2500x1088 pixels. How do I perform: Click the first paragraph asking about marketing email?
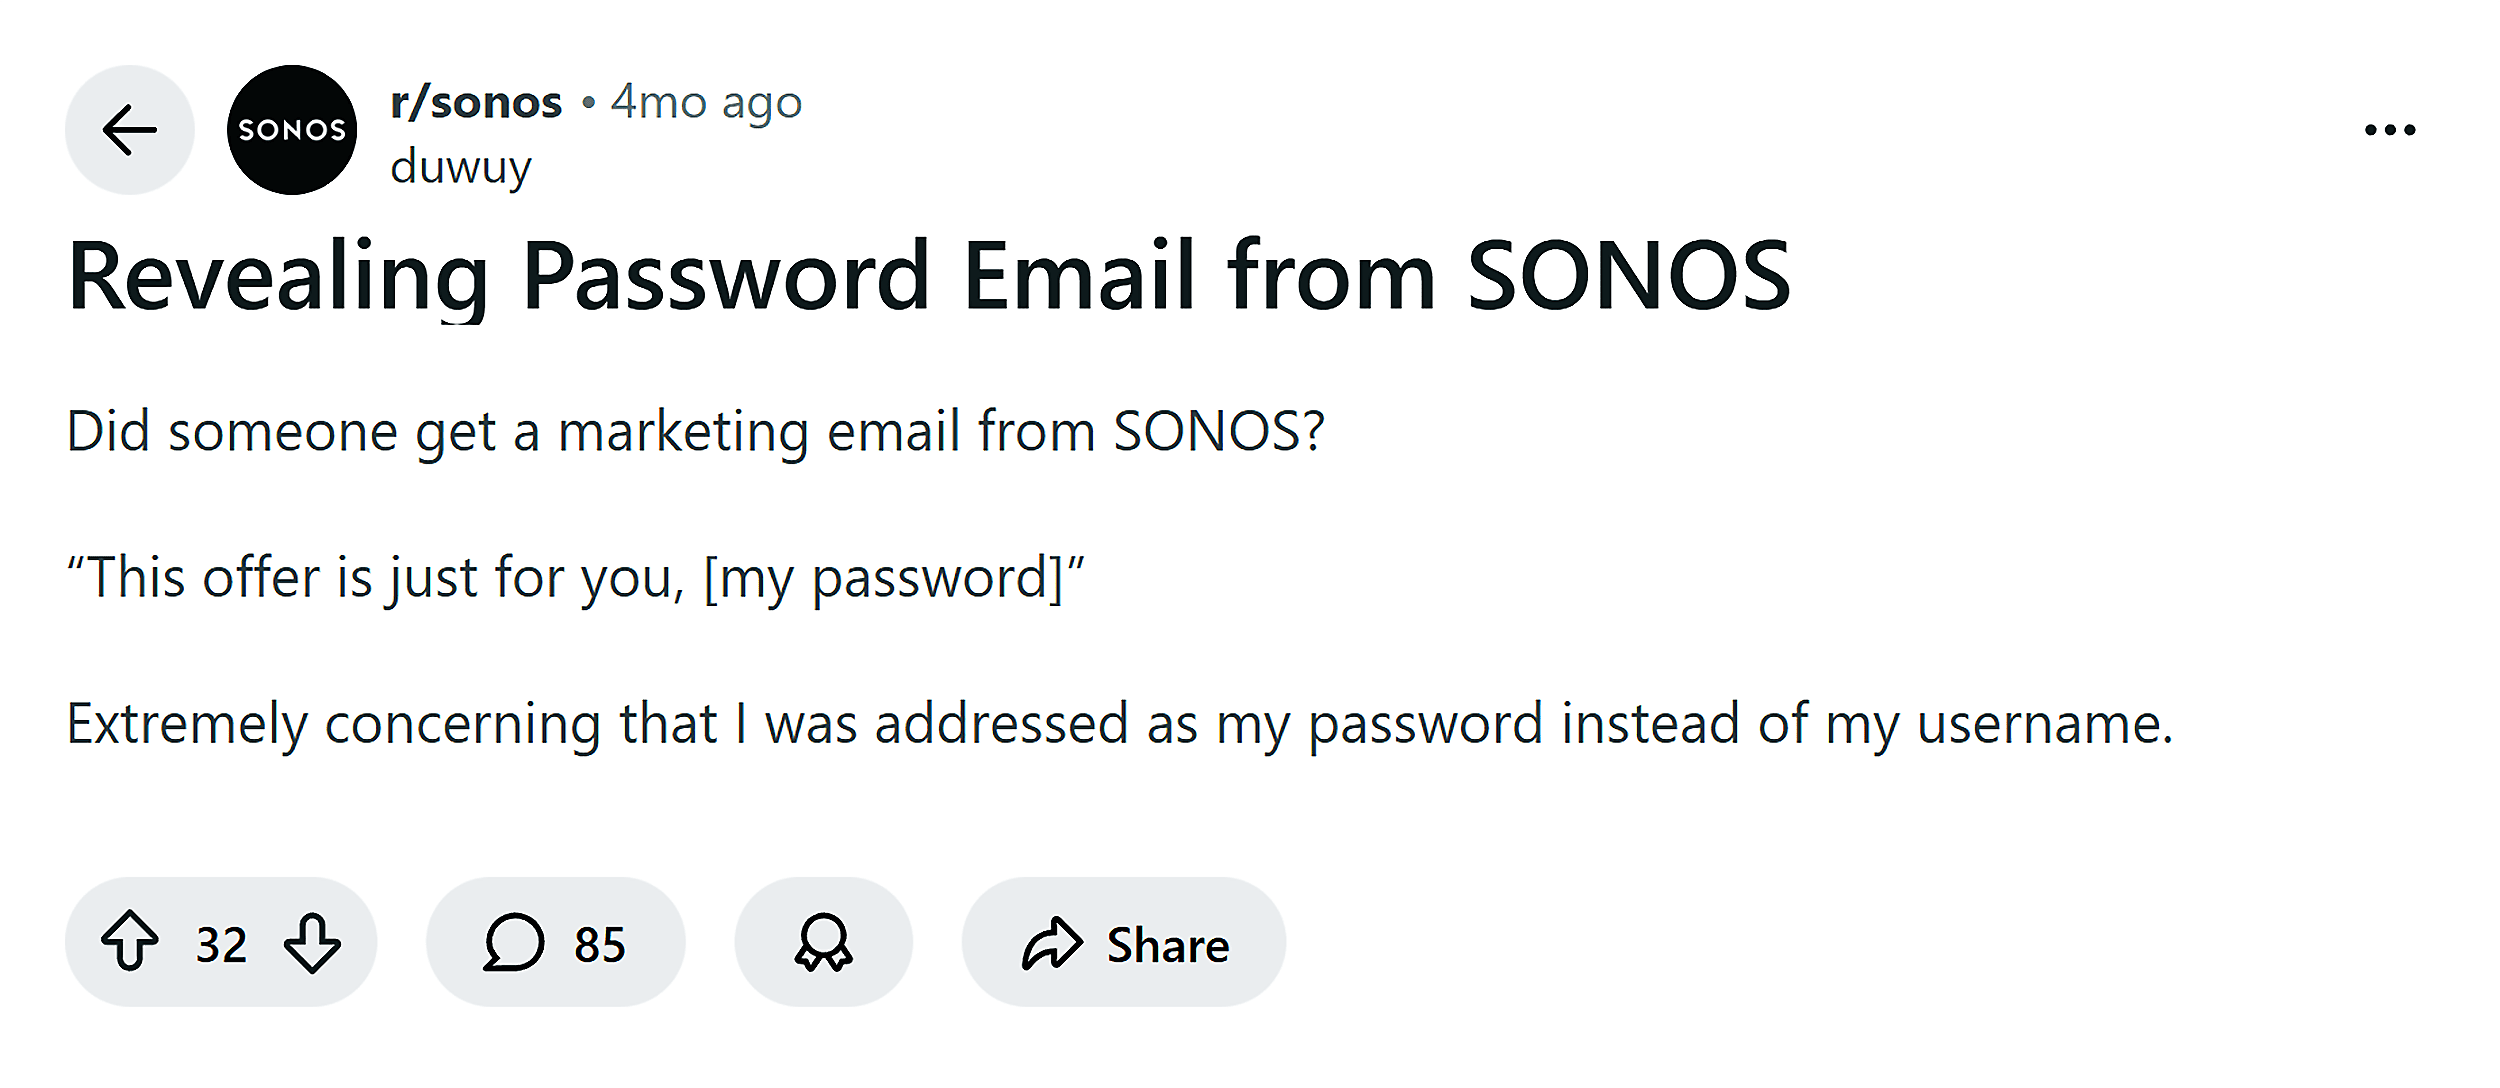click(697, 431)
